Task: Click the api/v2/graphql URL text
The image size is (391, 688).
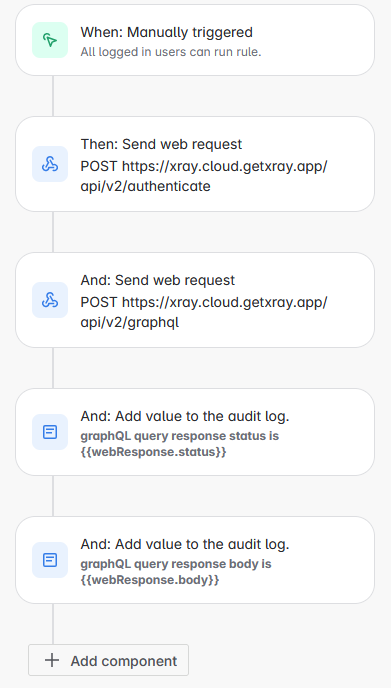Action: (x=129, y=322)
